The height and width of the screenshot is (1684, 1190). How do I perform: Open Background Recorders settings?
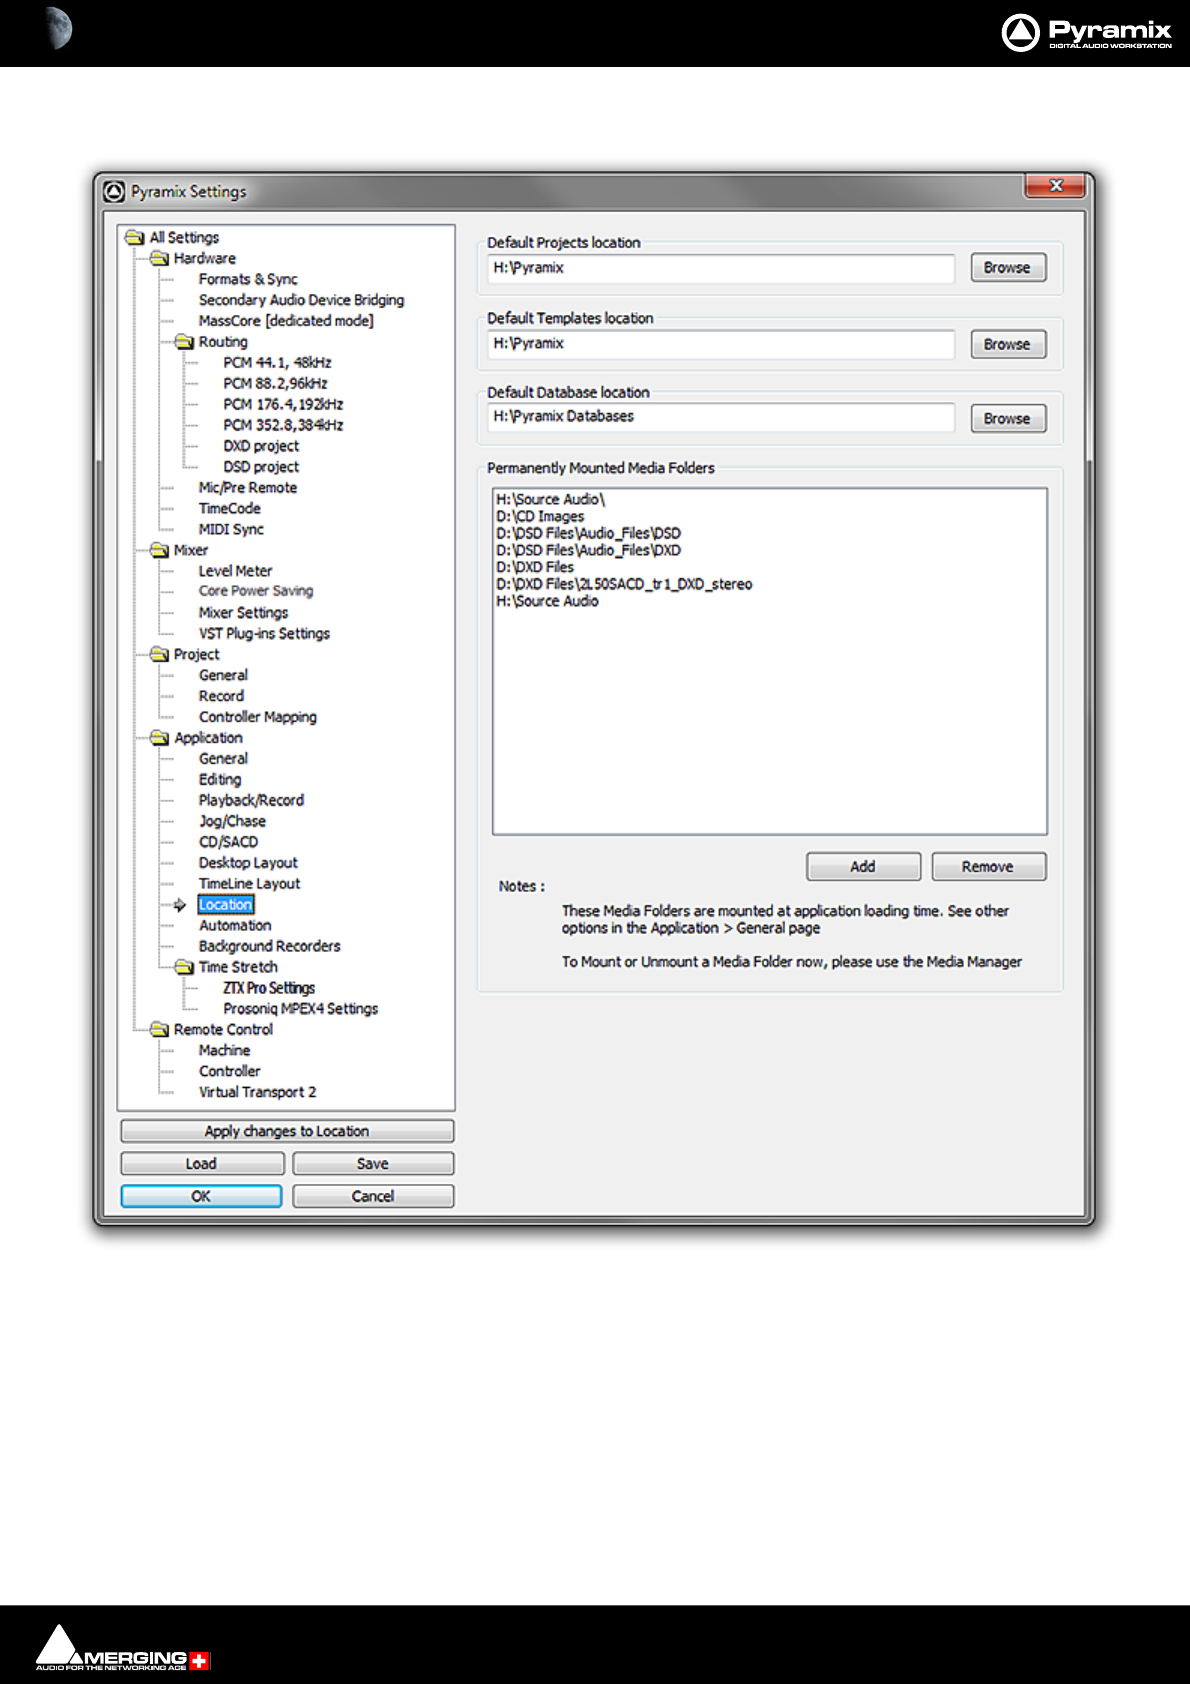(x=269, y=946)
